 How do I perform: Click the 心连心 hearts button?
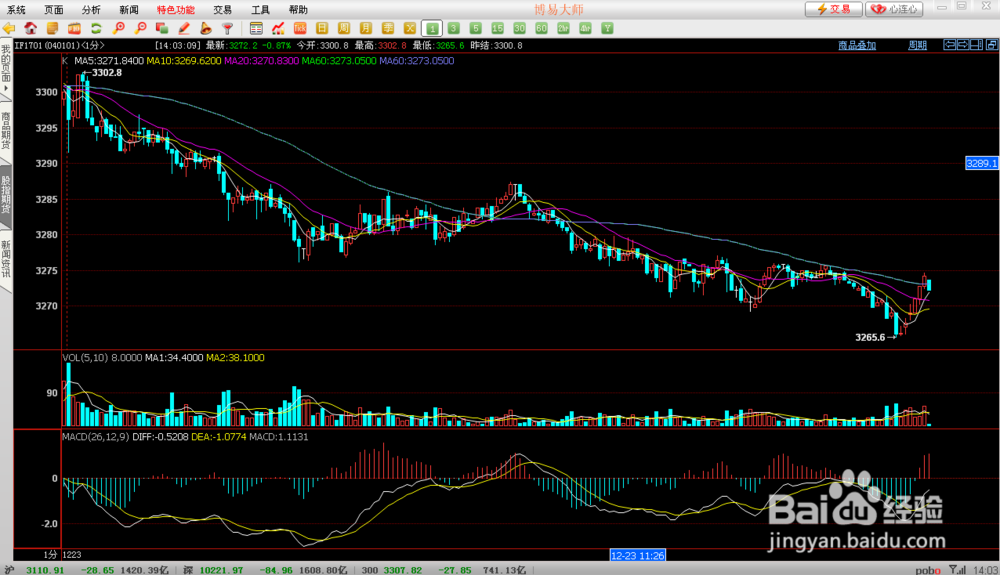pyautogui.click(x=894, y=9)
